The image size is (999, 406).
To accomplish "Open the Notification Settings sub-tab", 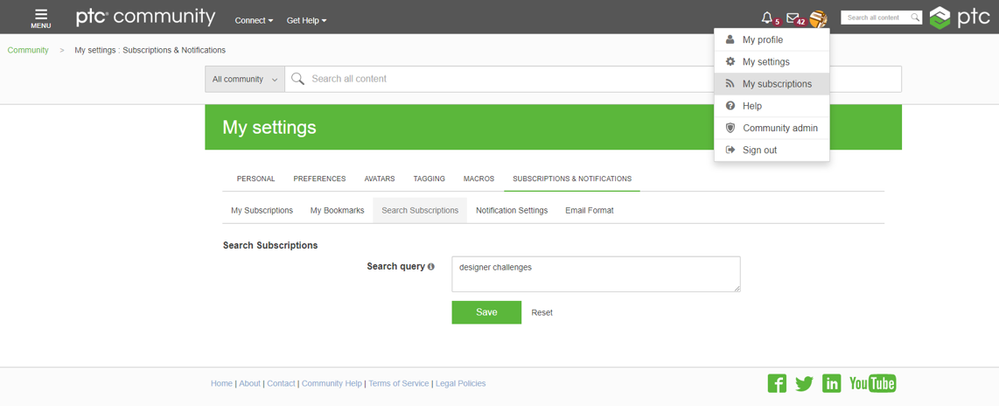I will coord(511,210).
